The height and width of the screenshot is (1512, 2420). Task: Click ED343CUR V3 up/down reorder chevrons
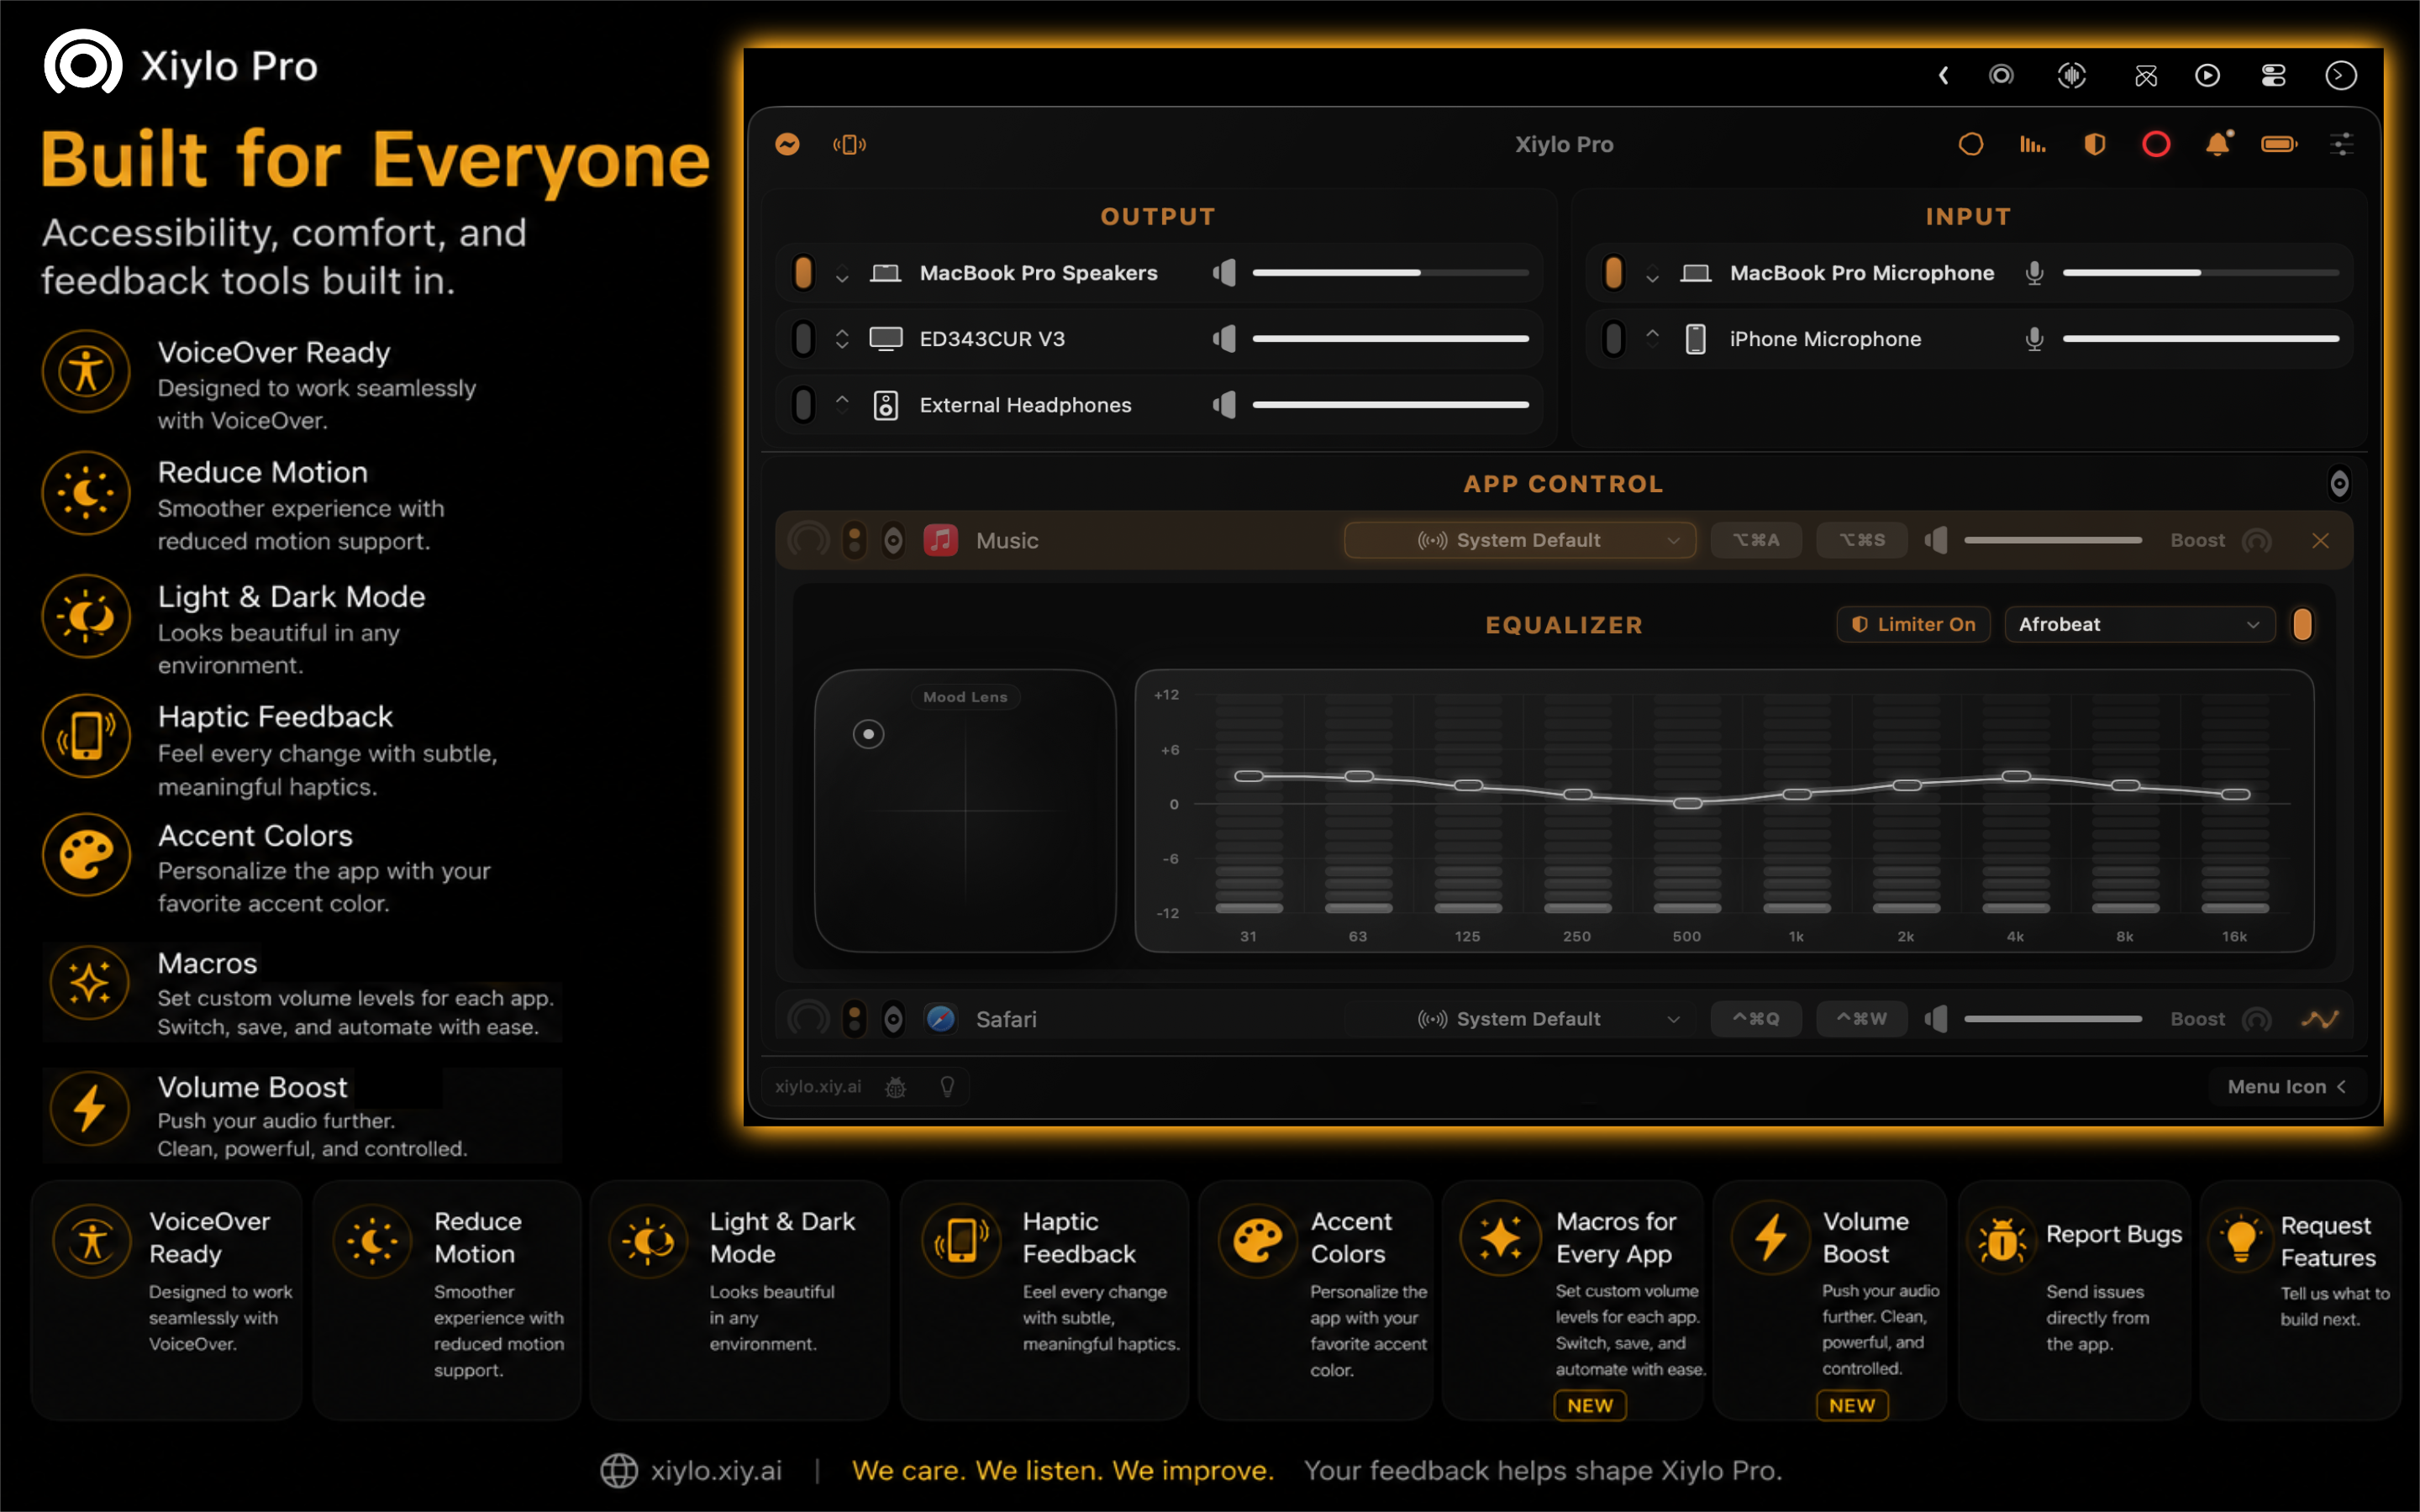tap(842, 339)
